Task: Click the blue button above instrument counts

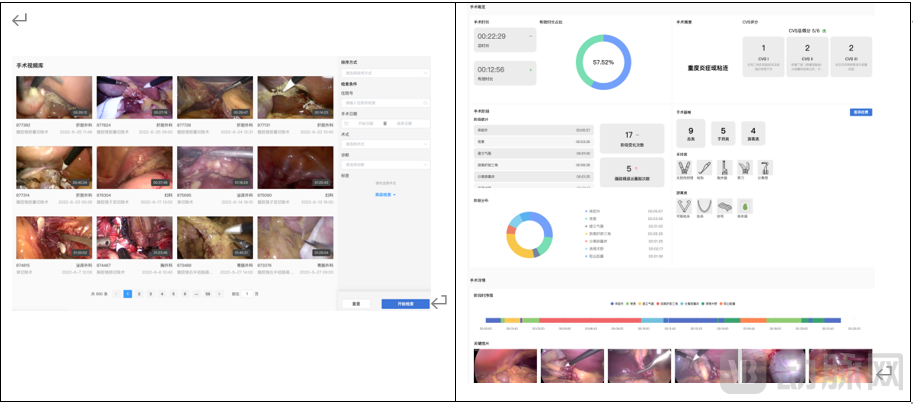Action: coord(858,112)
